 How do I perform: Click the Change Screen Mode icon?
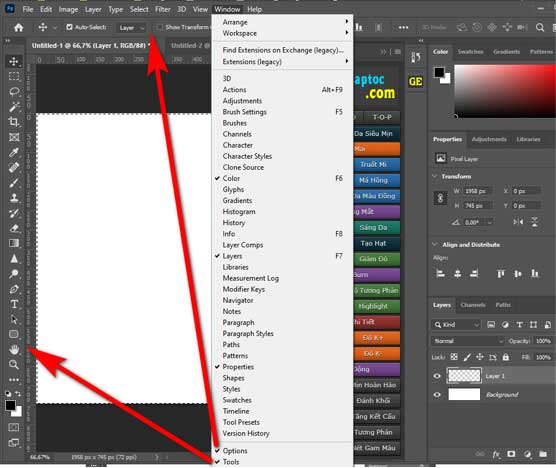pyautogui.click(x=14, y=442)
